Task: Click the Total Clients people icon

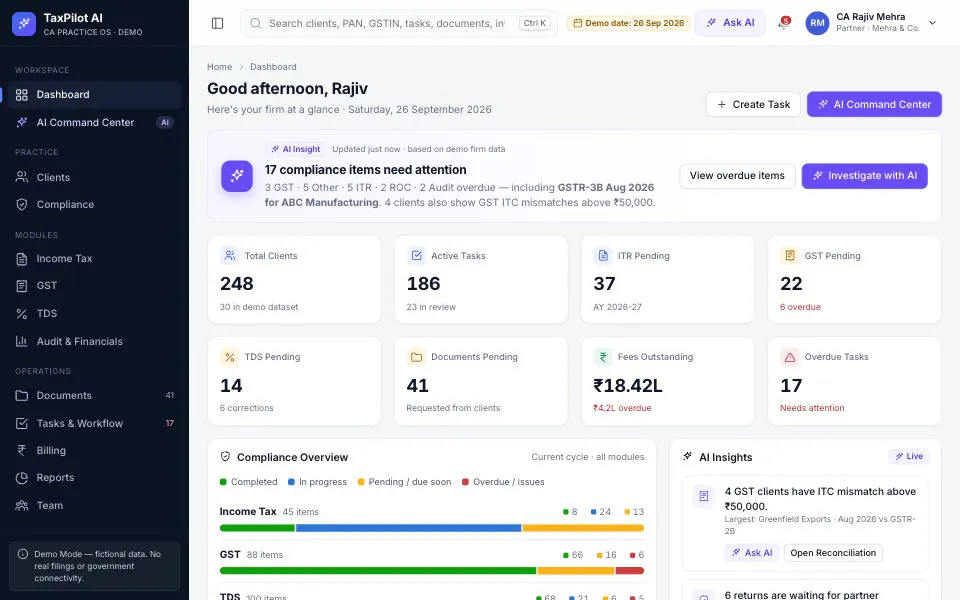Action: click(230, 255)
